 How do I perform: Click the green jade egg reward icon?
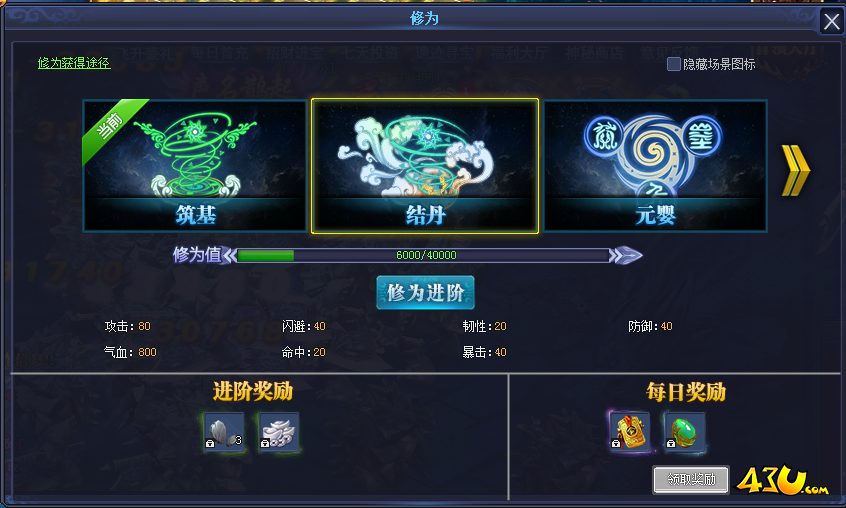coord(685,431)
